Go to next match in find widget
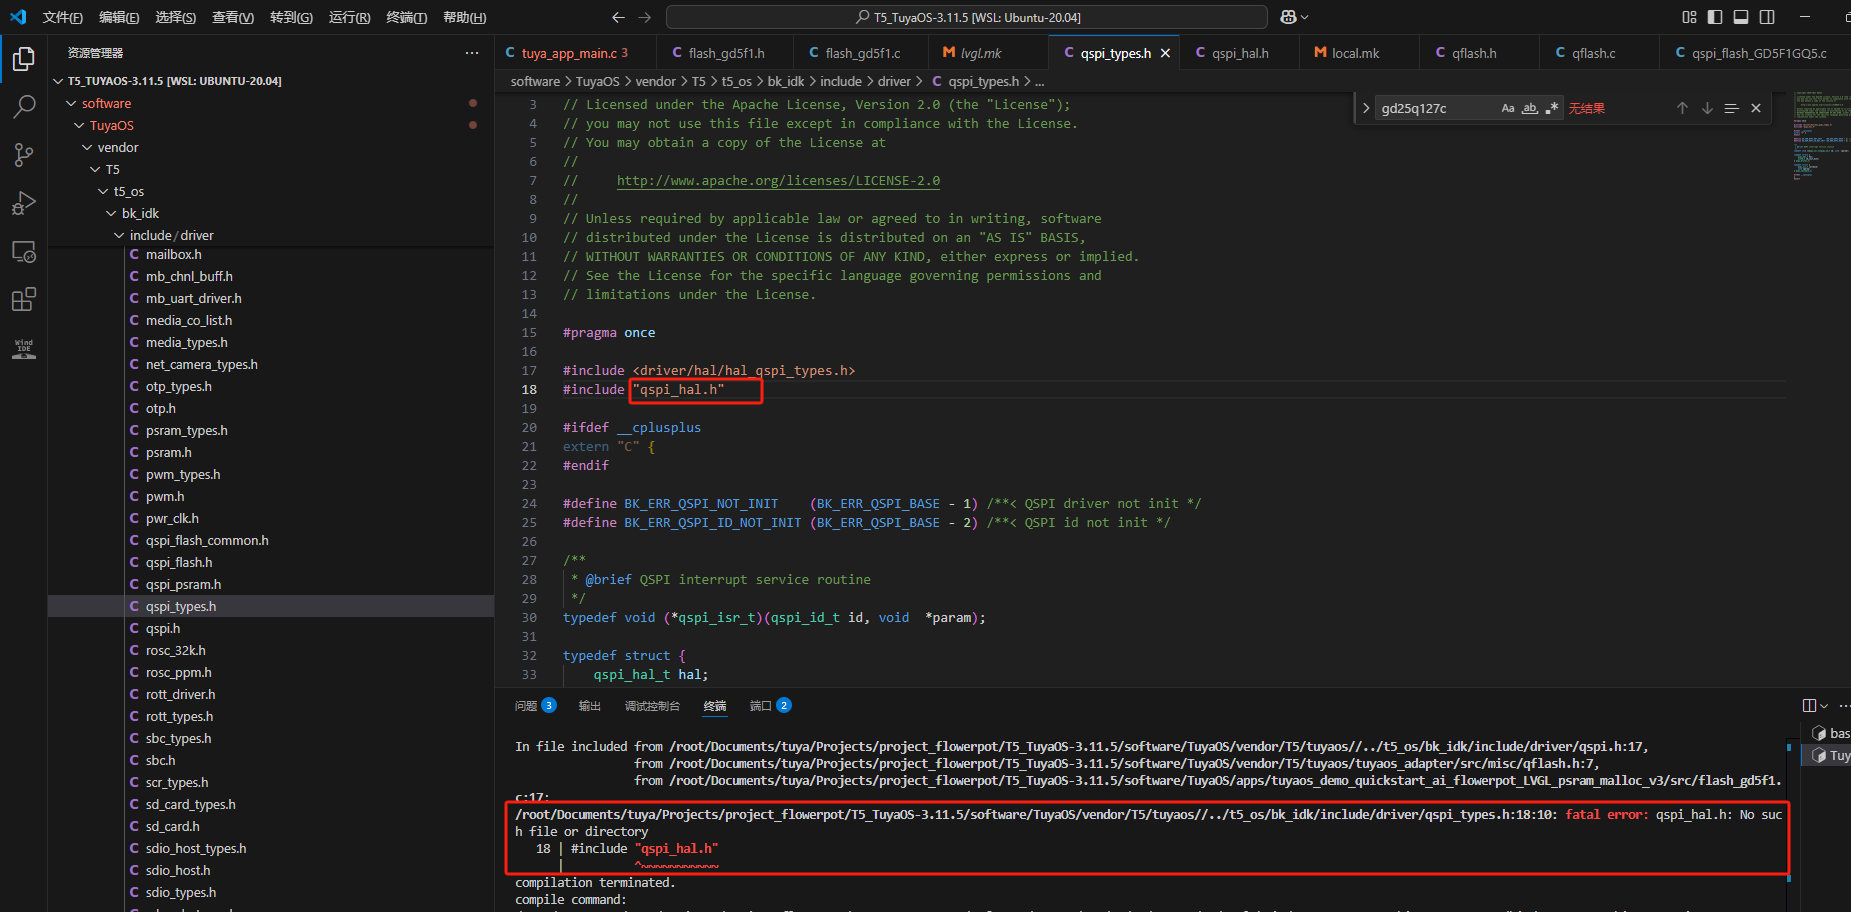This screenshot has width=1851, height=912. click(1707, 108)
